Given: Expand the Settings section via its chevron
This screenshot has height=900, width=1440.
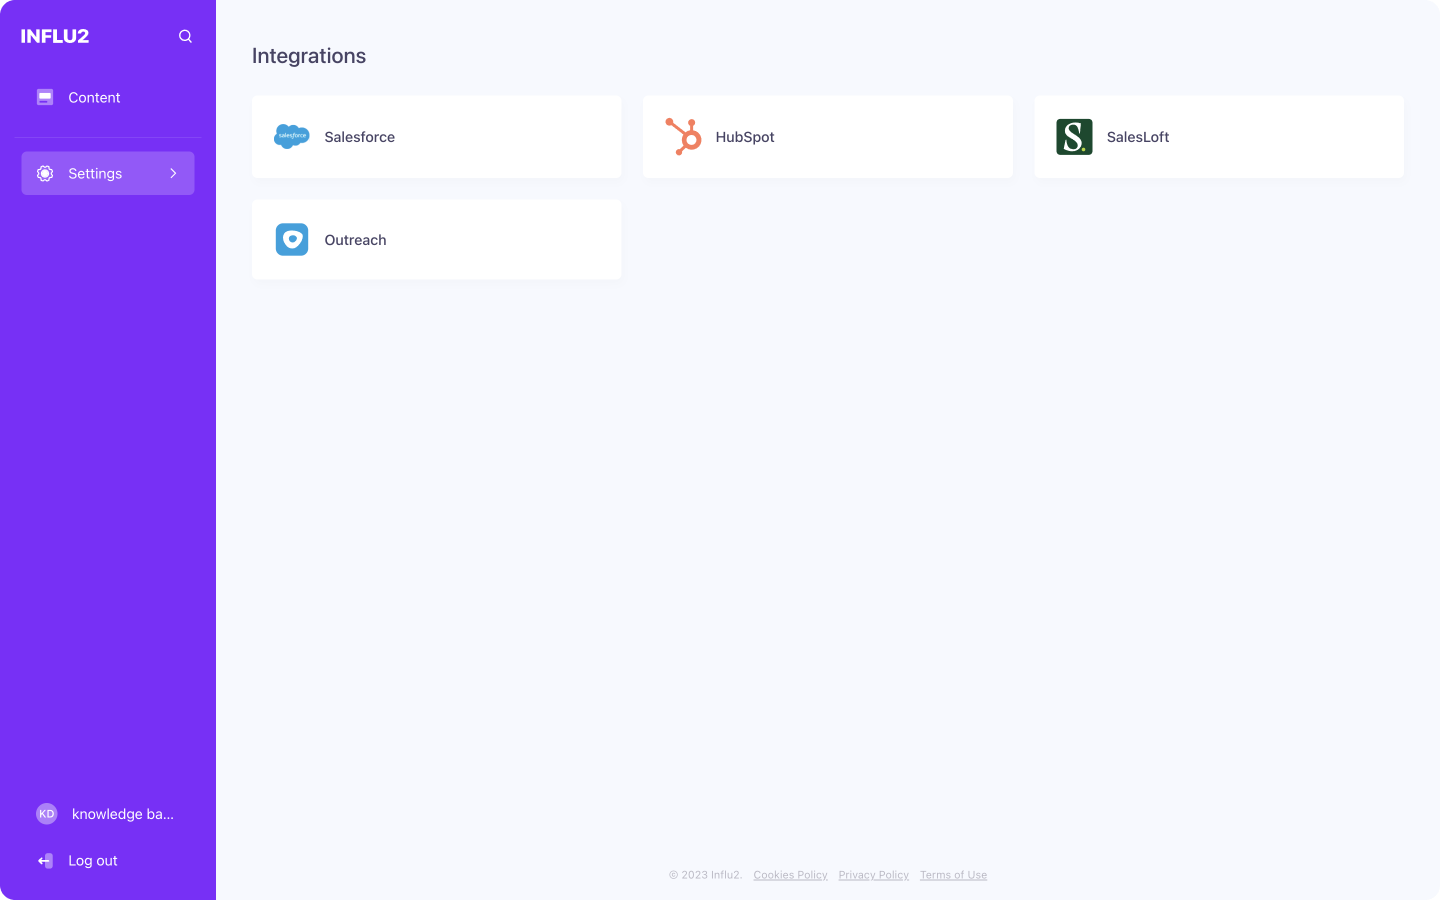Looking at the screenshot, I should (x=172, y=173).
